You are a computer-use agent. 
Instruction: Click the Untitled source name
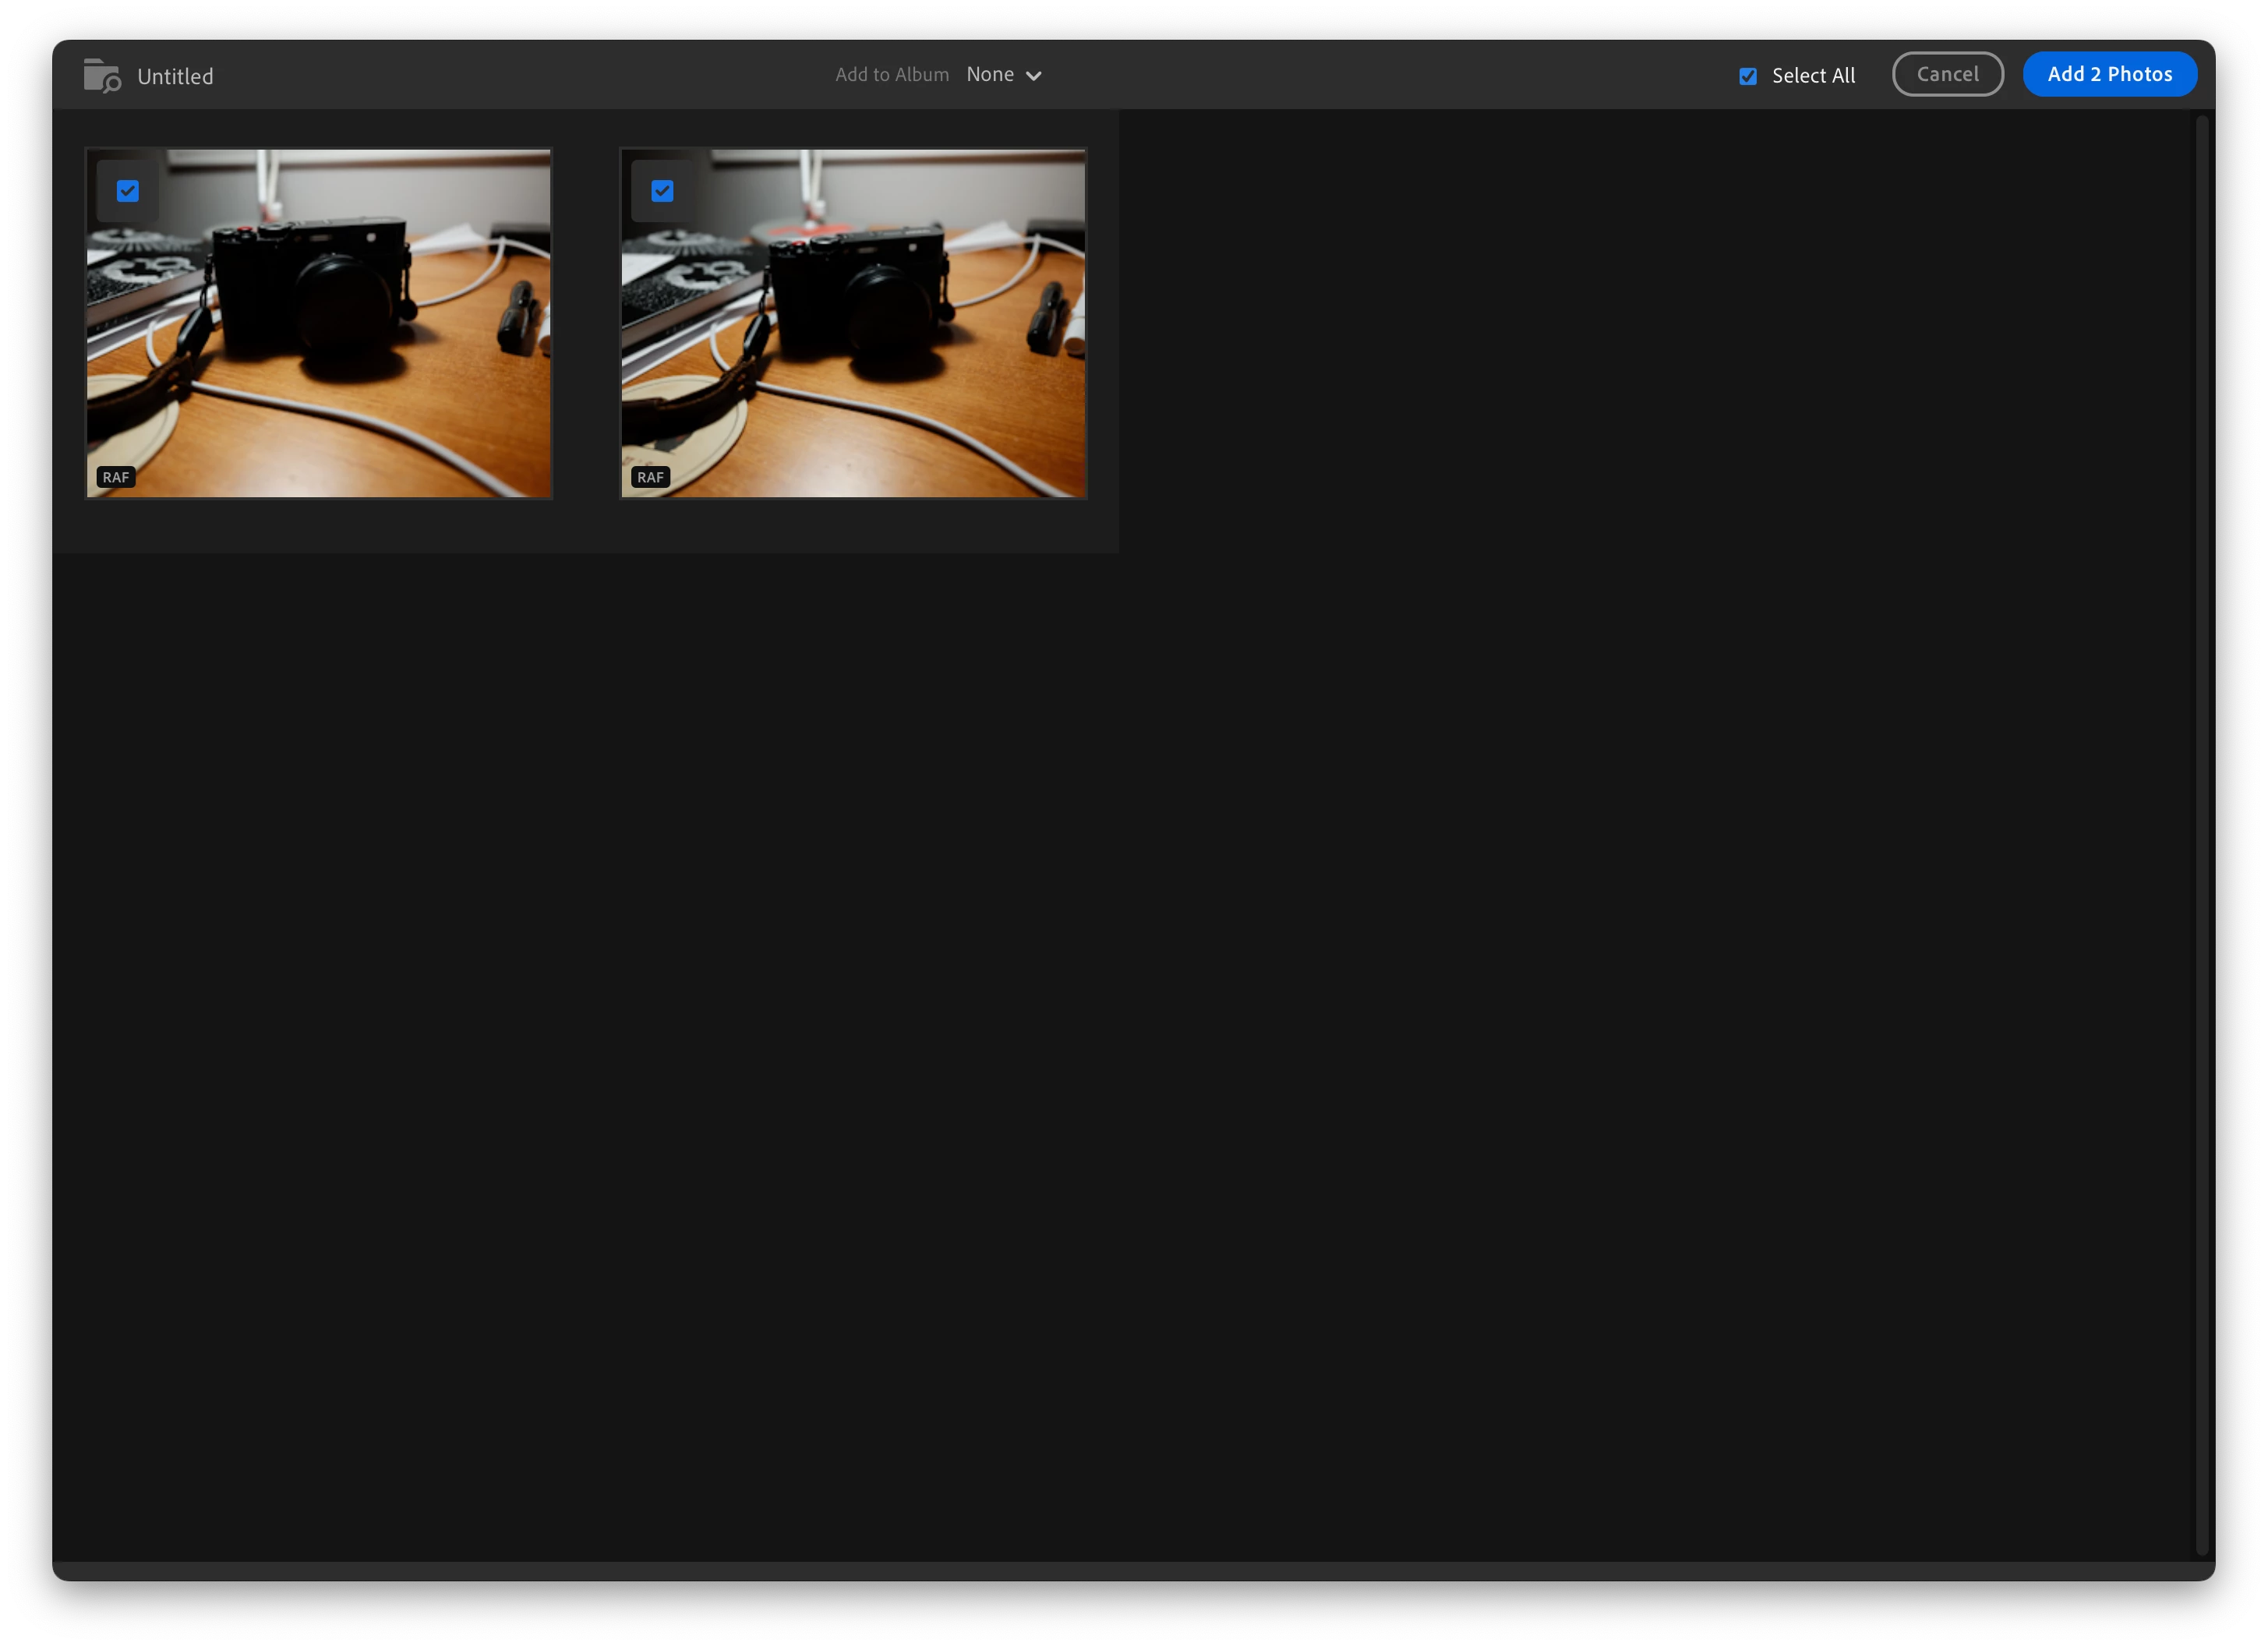point(175,77)
